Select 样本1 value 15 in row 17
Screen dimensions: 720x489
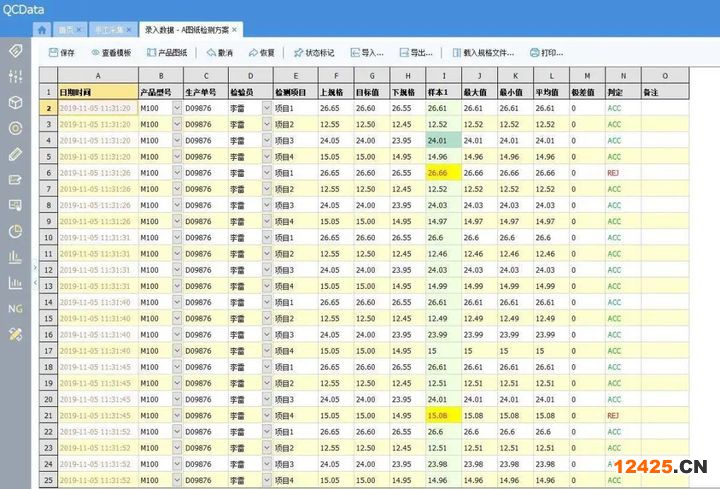tap(444, 351)
